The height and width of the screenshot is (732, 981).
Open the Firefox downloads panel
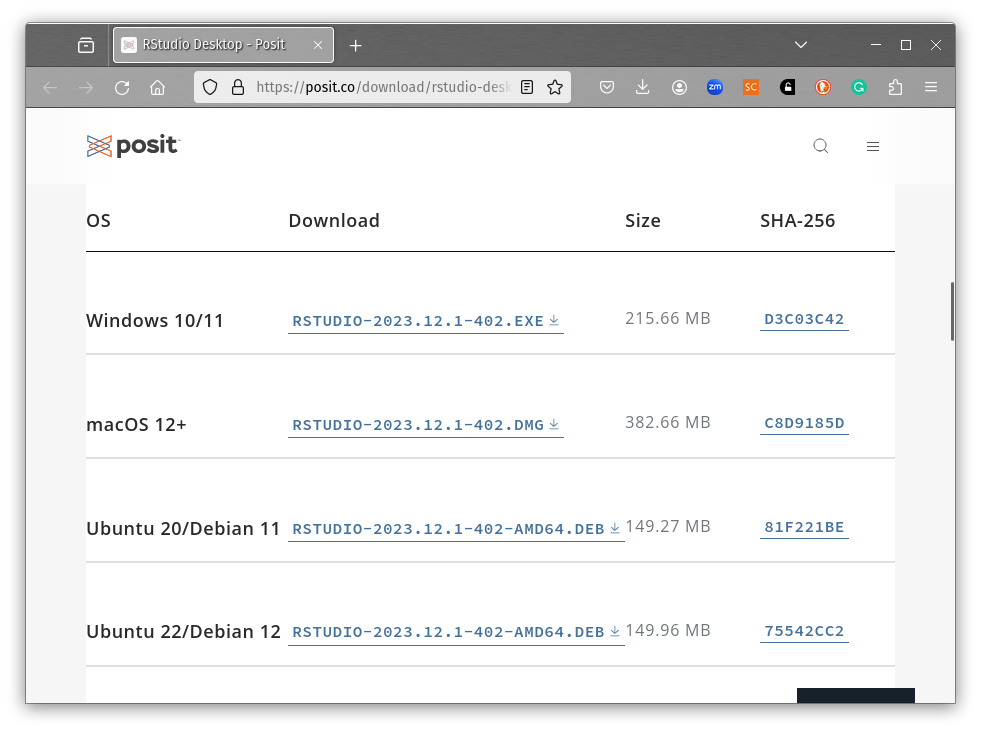pos(643,88)
